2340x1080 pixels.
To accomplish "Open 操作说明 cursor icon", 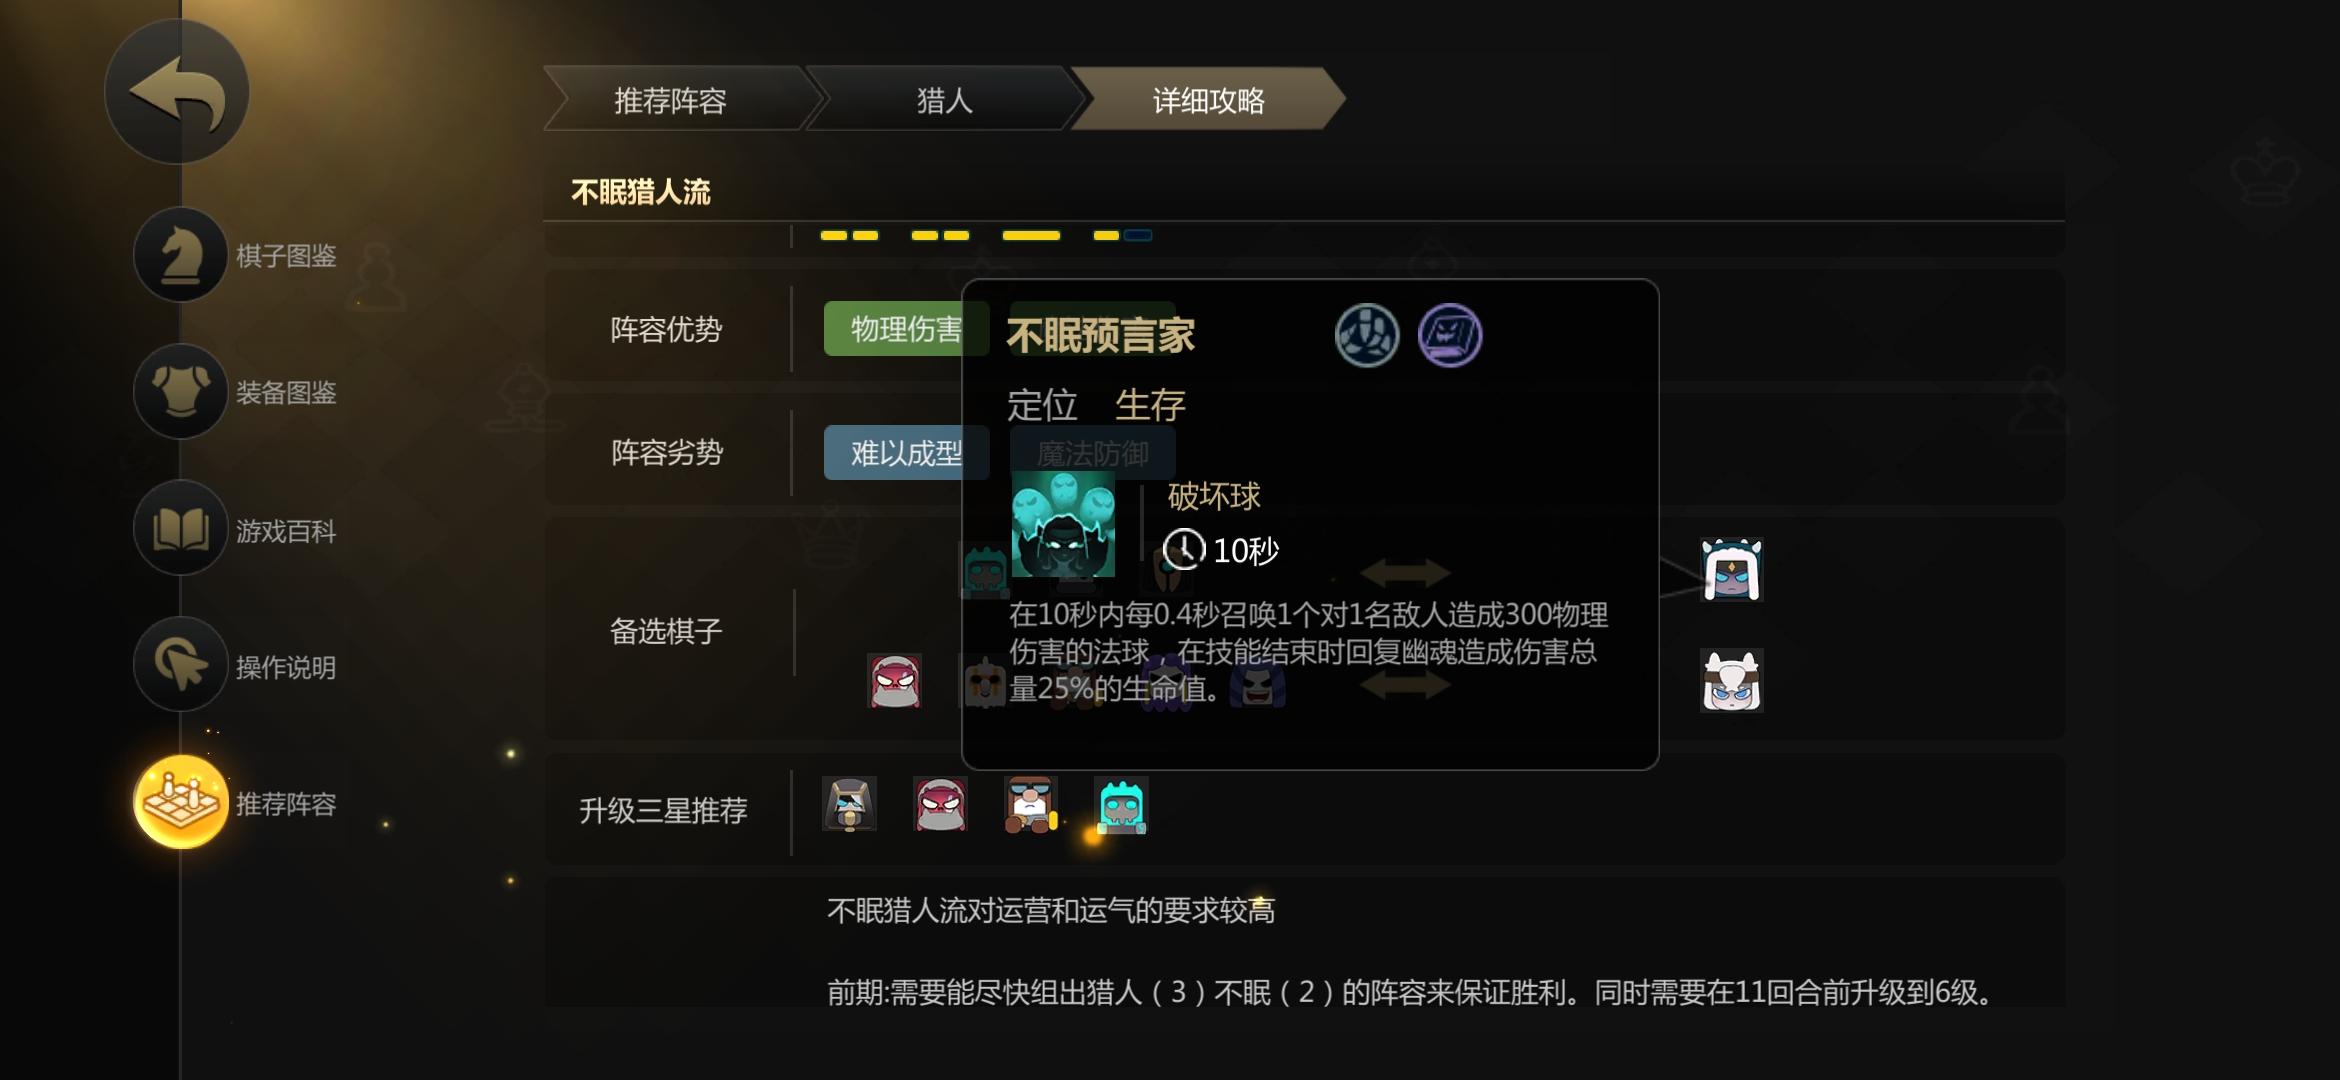I will tap(181, 665).
